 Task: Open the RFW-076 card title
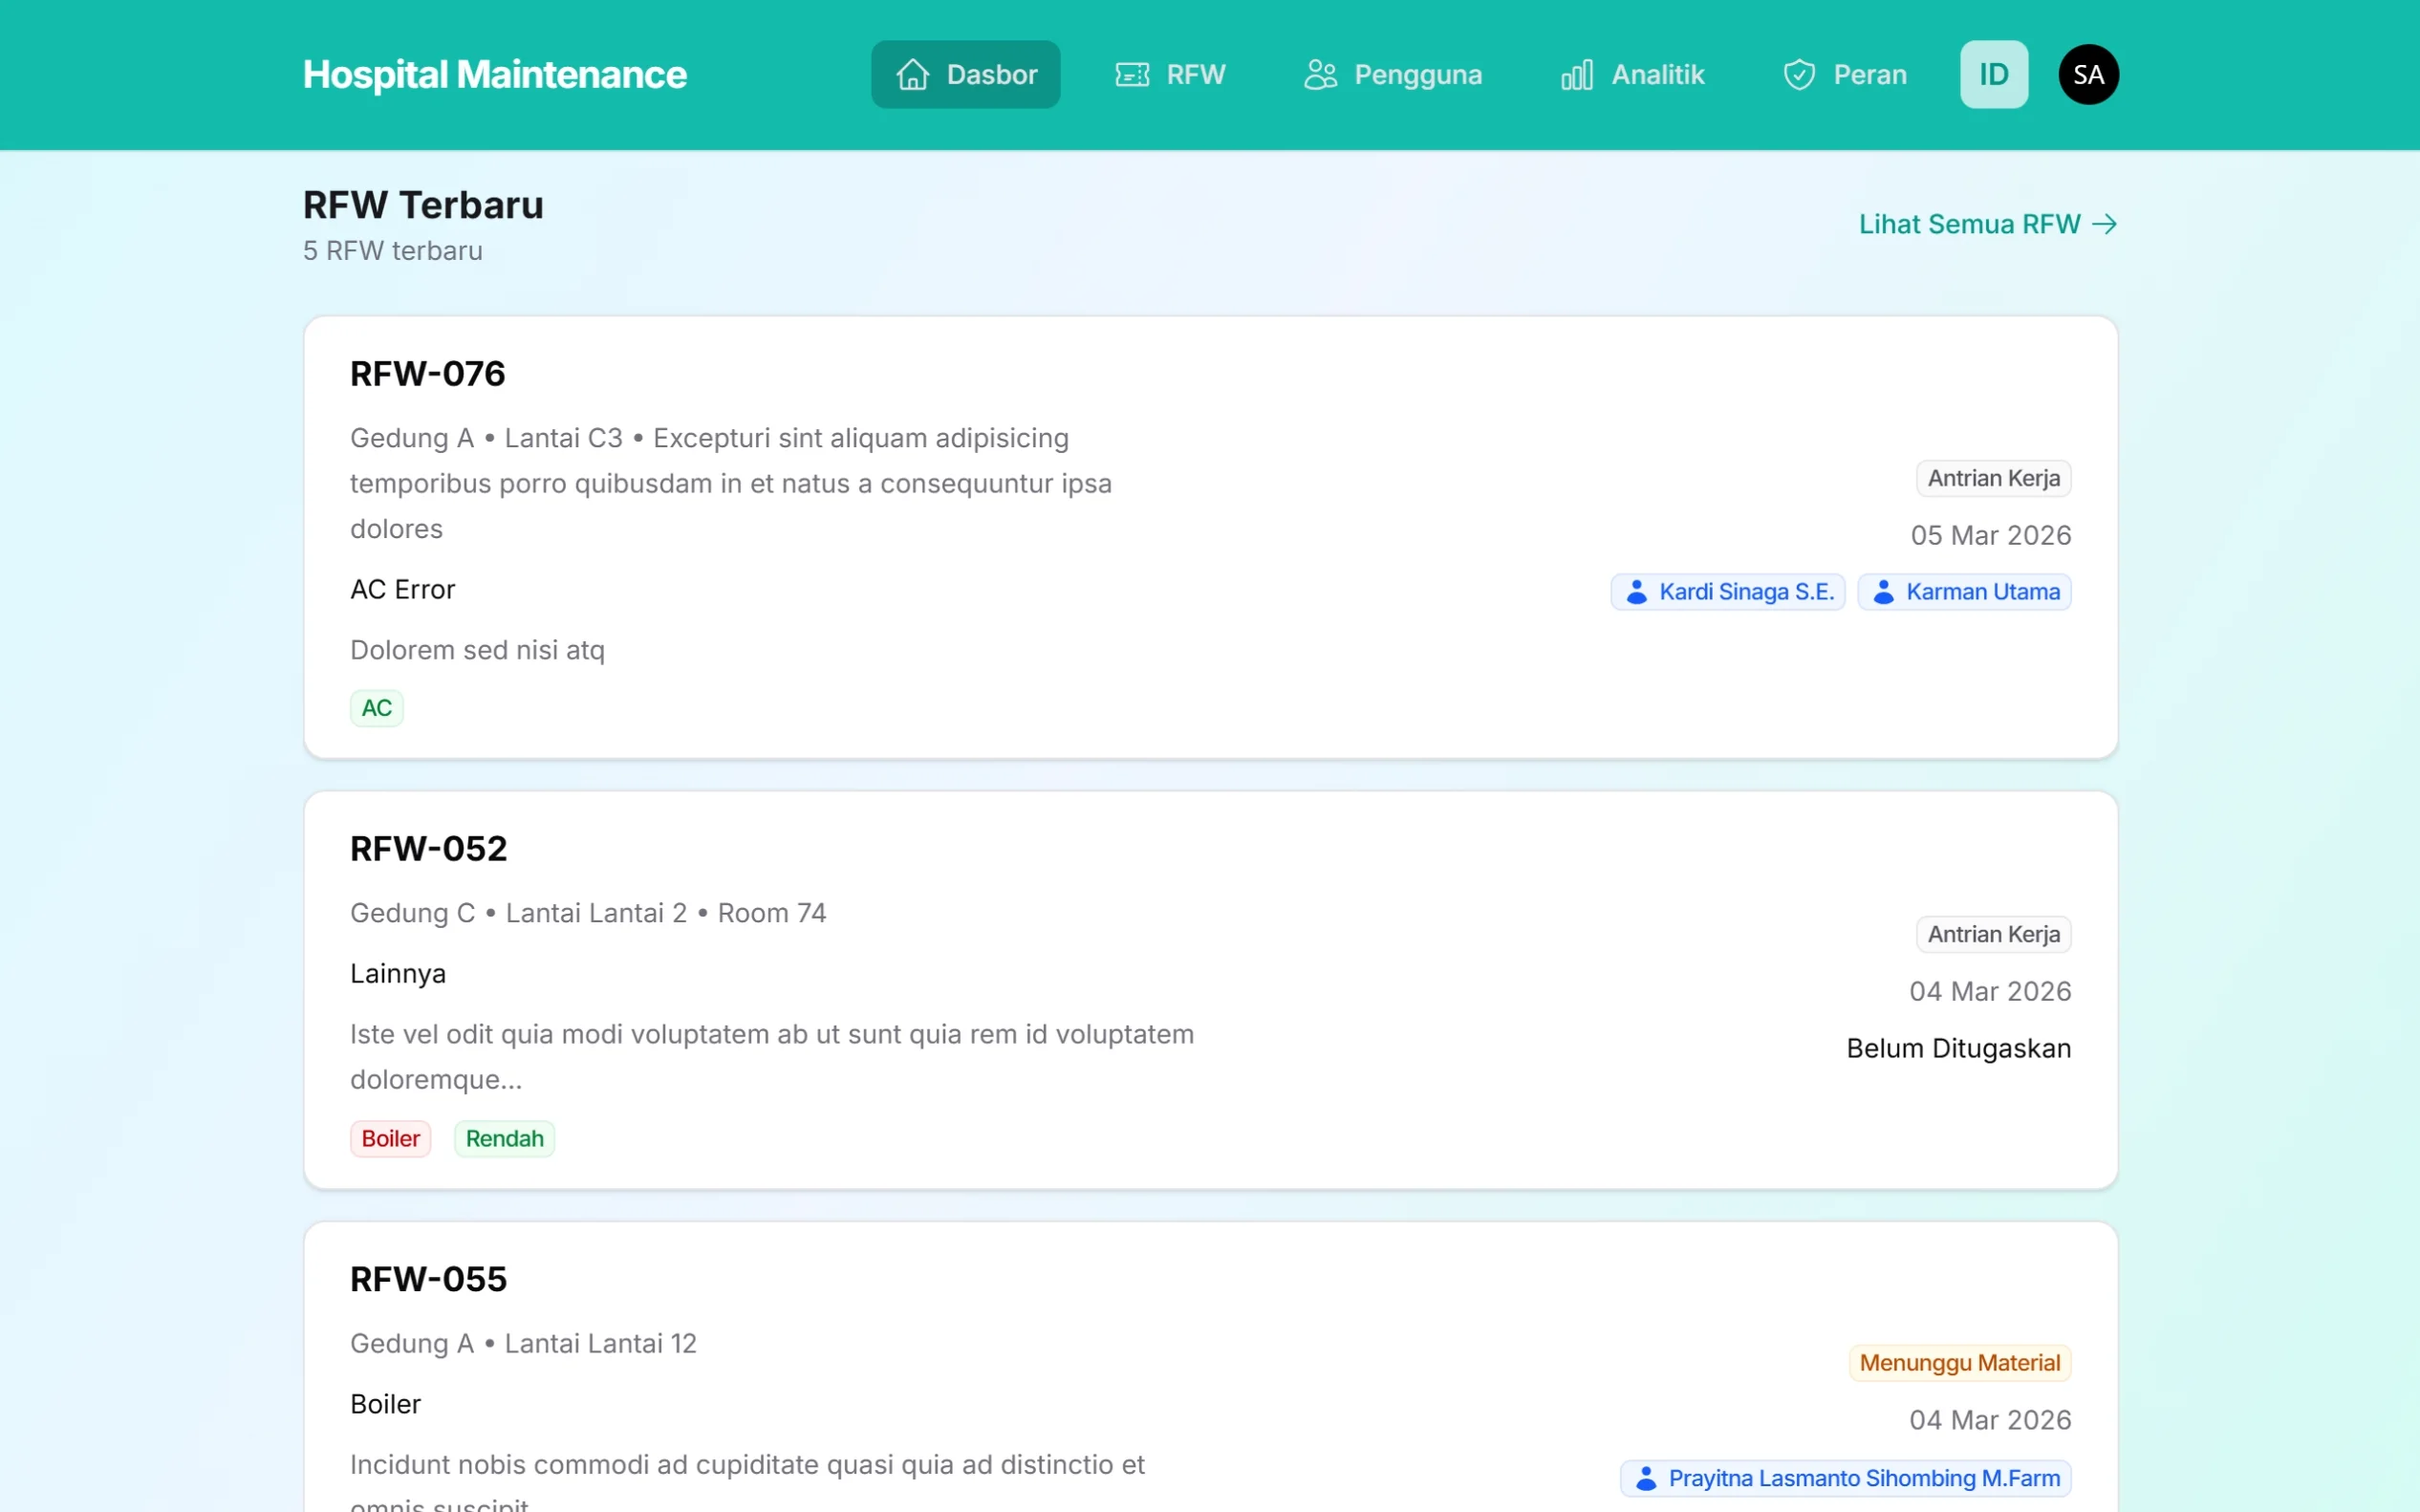pos(428,374)
